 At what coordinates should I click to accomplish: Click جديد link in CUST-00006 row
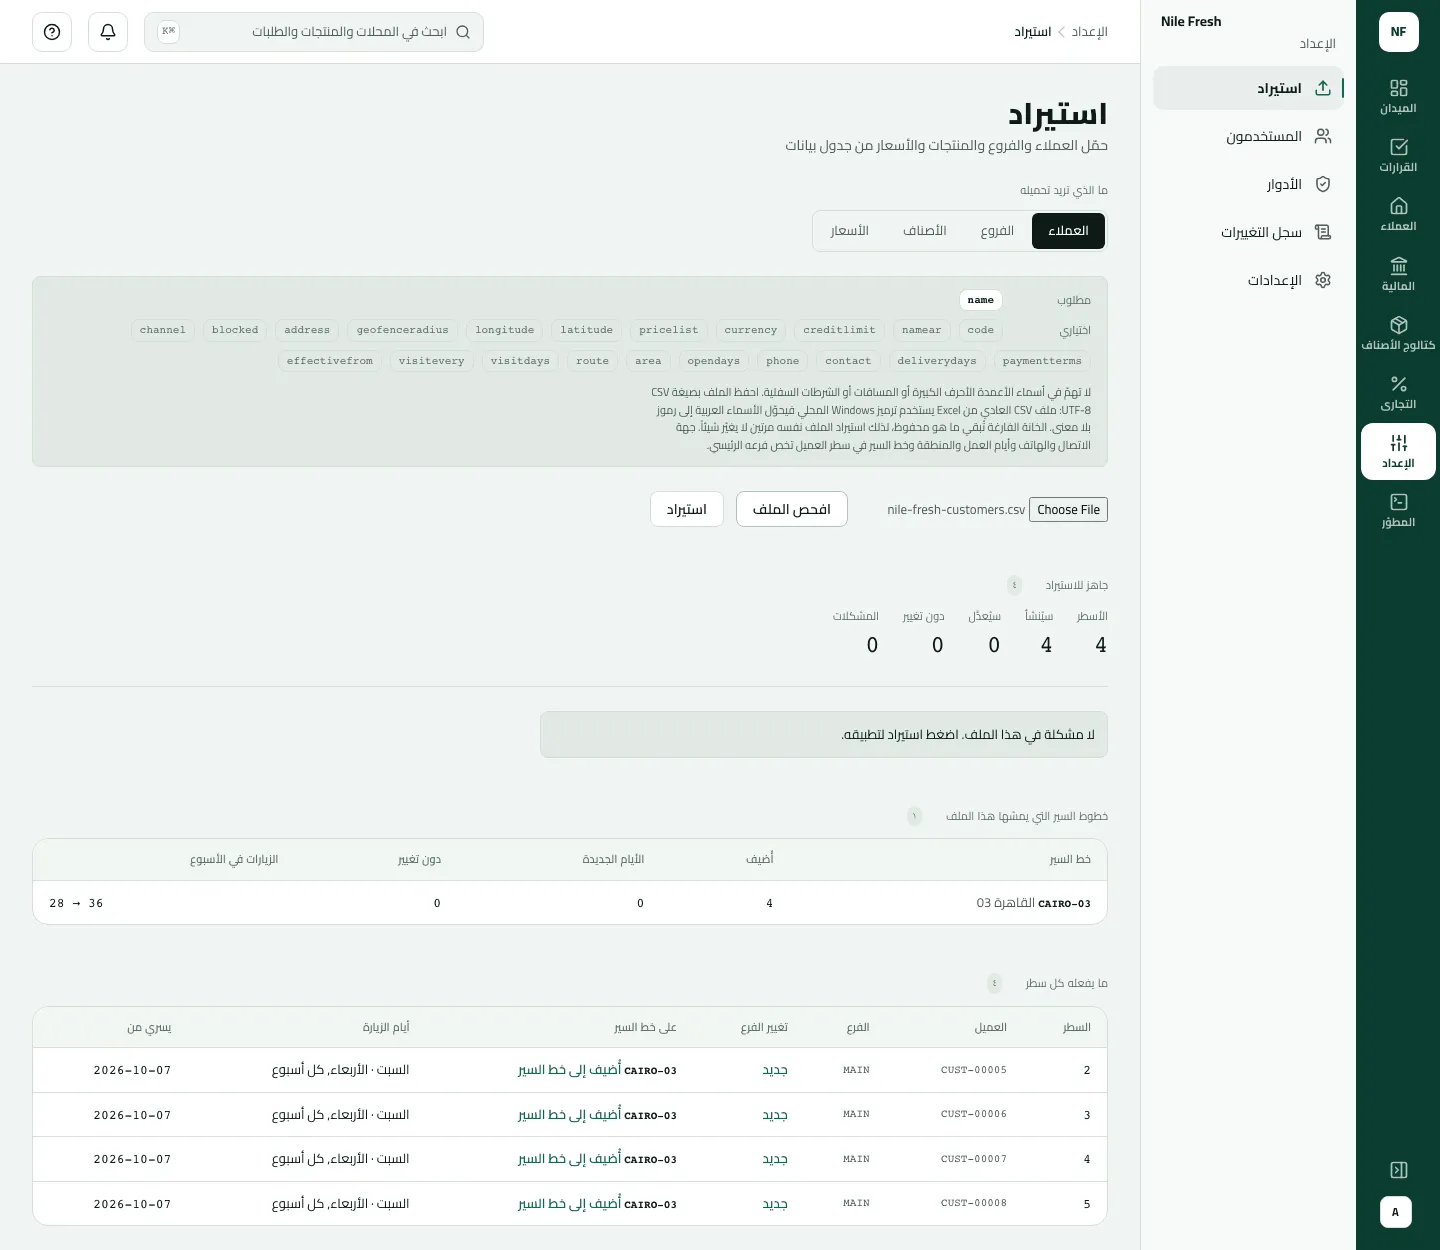tap(775, 1115)
